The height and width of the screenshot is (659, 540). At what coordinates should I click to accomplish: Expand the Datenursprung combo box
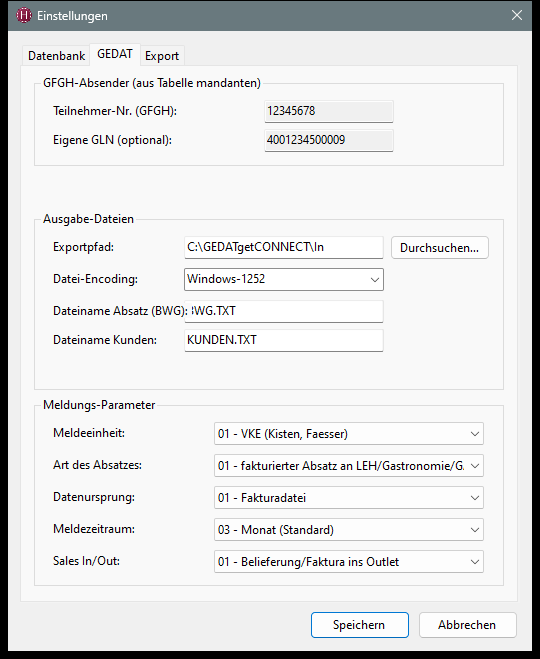pyautogui.click(x=349, y=498)
